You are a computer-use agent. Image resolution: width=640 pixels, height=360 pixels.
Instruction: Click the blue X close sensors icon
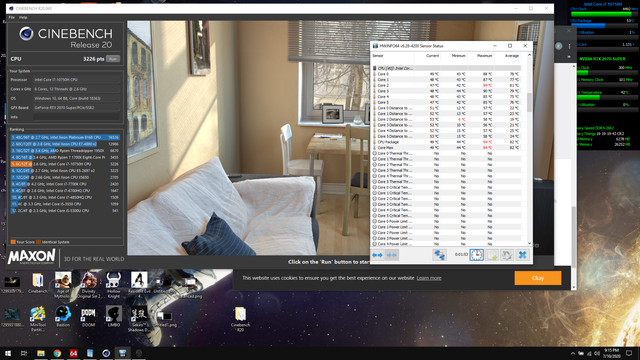[x=522, y=255]
